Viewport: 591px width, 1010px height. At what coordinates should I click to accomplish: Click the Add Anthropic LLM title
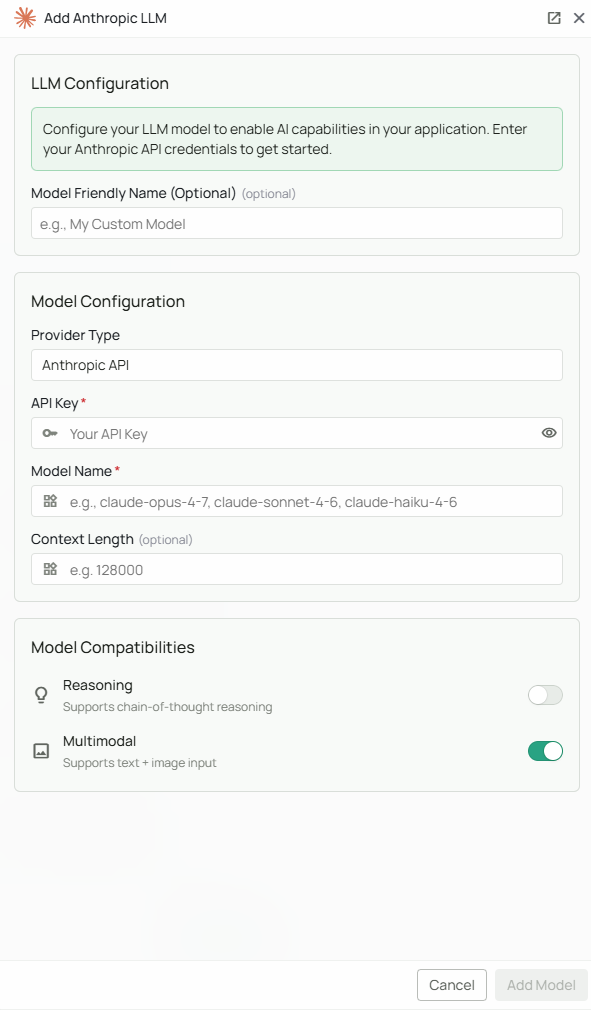click(x=106, y=18)
